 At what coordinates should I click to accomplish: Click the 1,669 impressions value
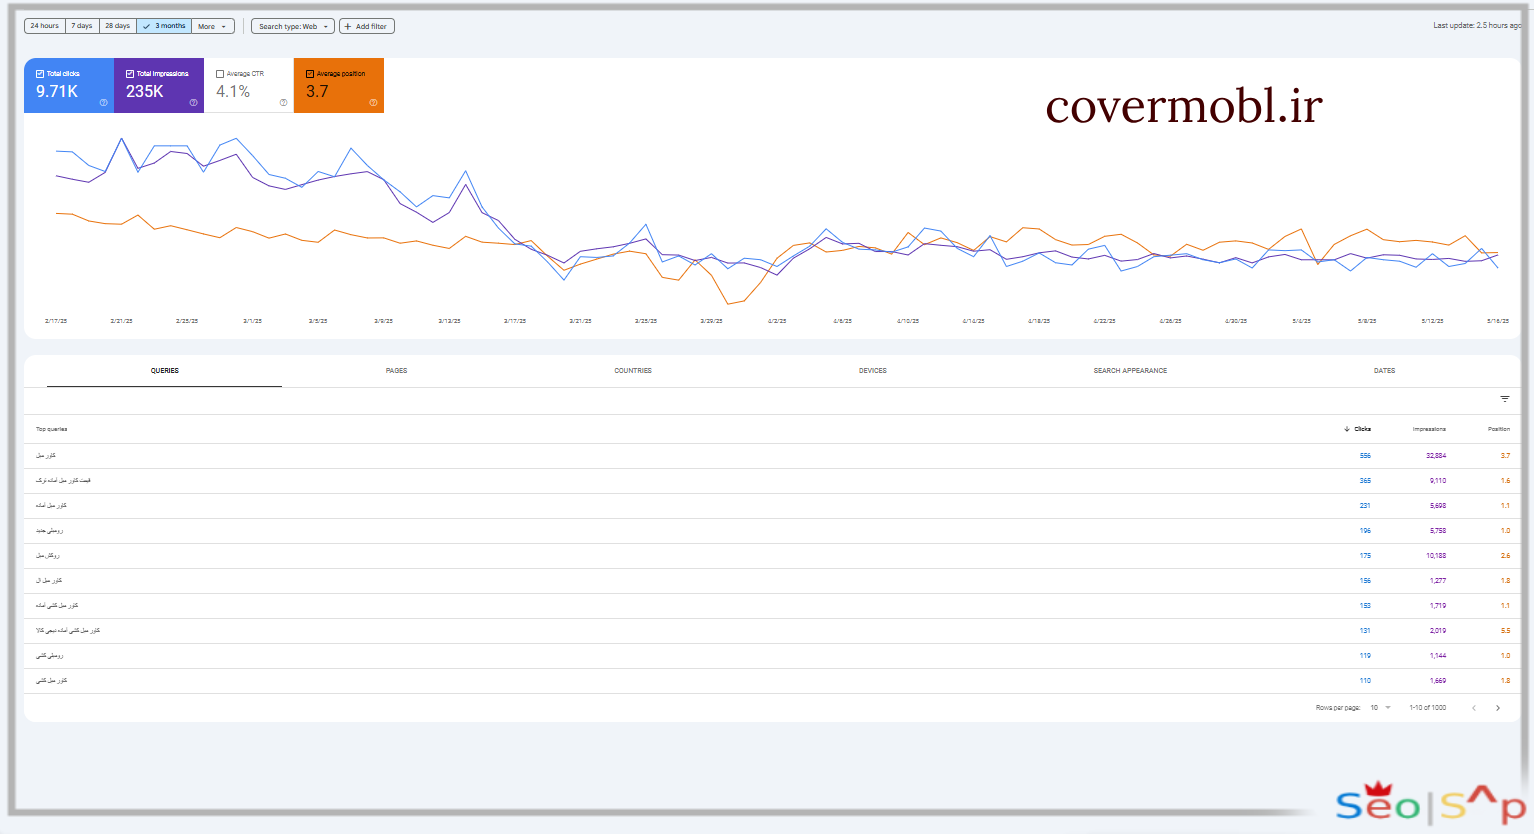point(1438,681)
